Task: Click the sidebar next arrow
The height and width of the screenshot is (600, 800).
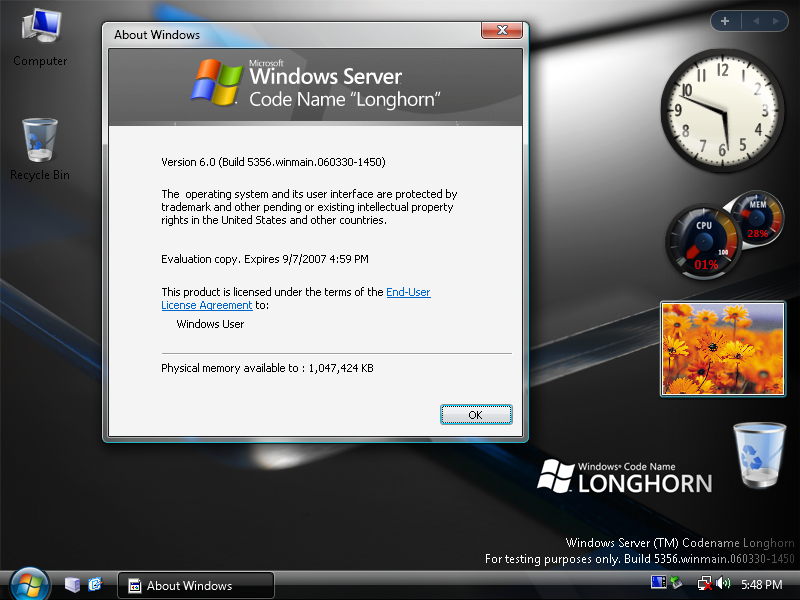Action: click(776, 21)
